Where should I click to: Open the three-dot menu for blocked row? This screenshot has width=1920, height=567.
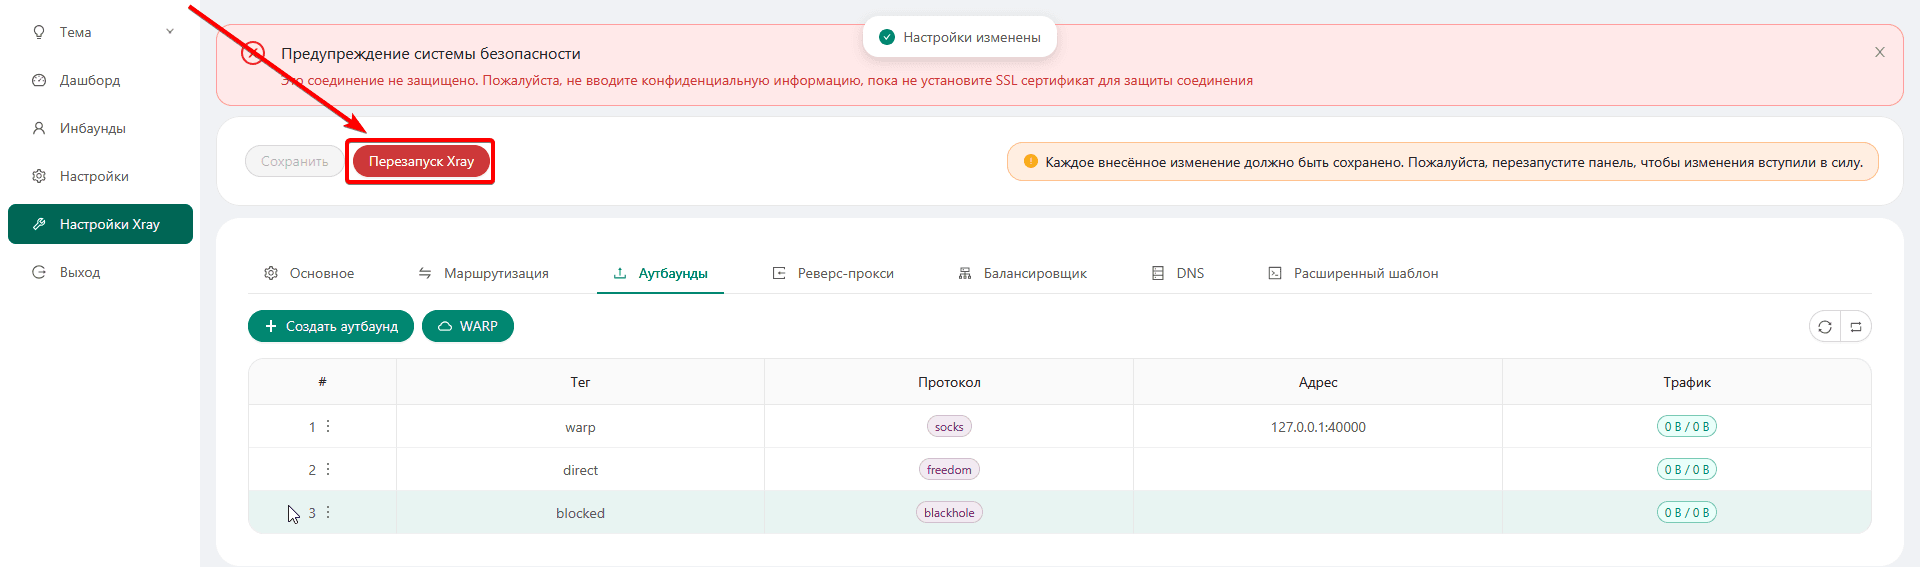click(x=328, y=513)
